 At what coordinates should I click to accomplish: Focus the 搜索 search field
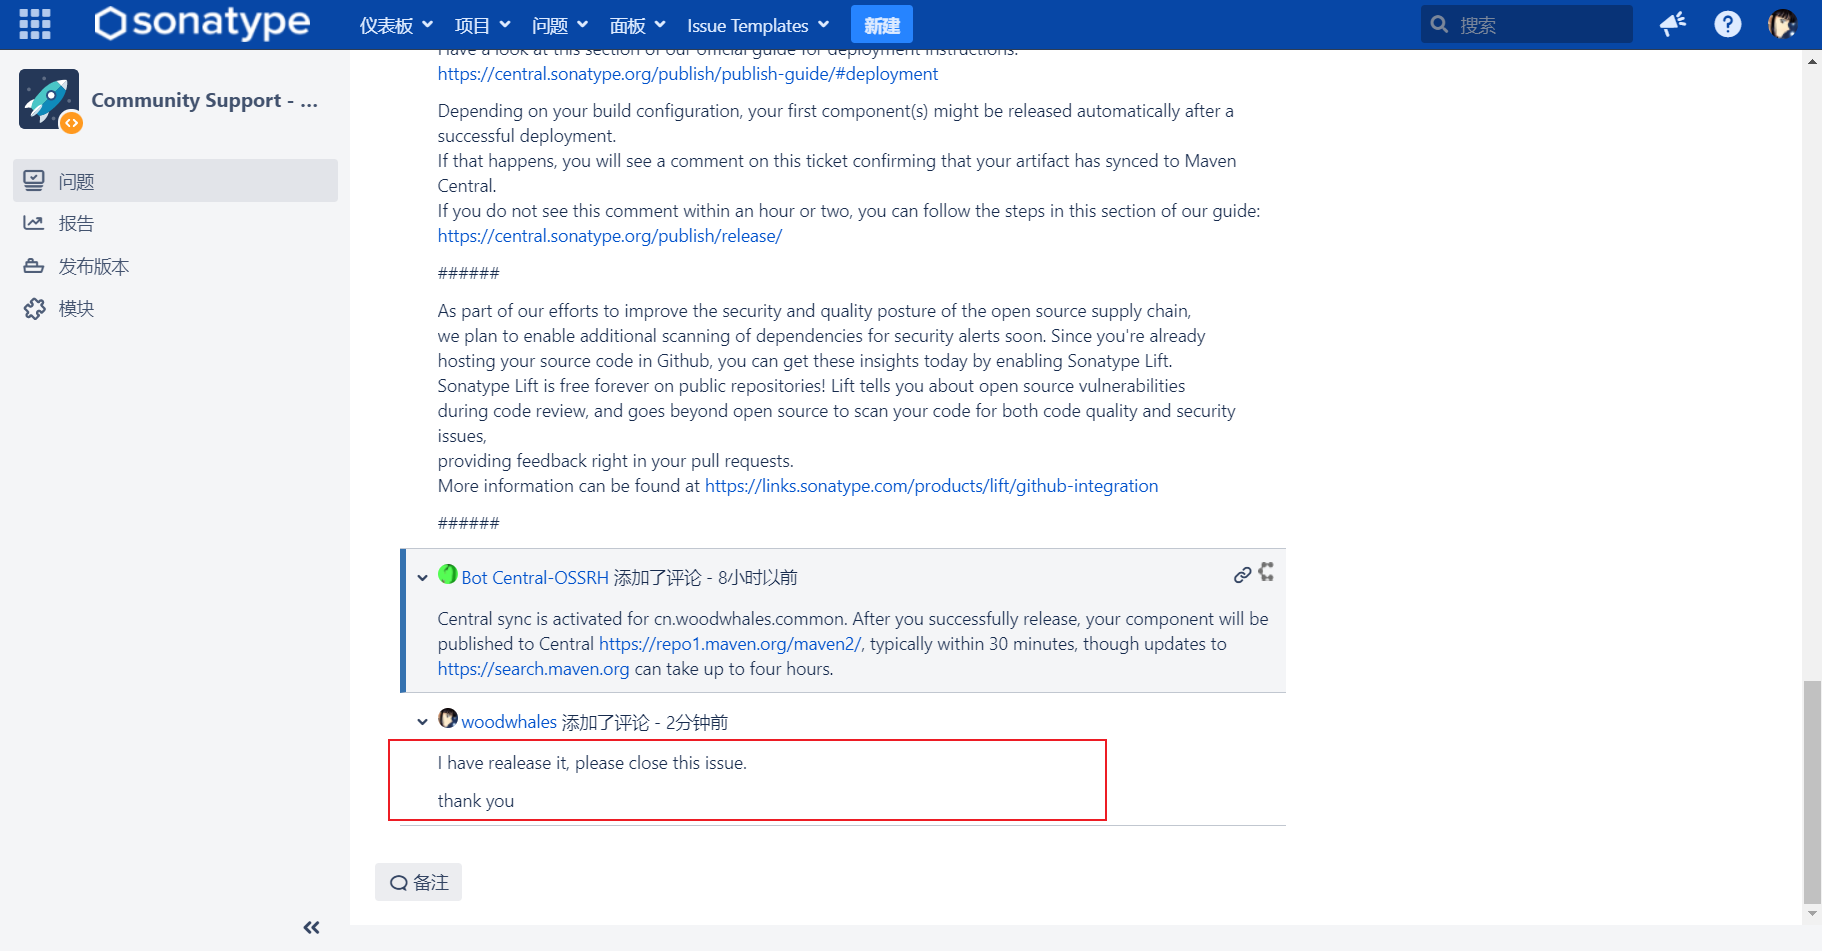click(1527, 24)
